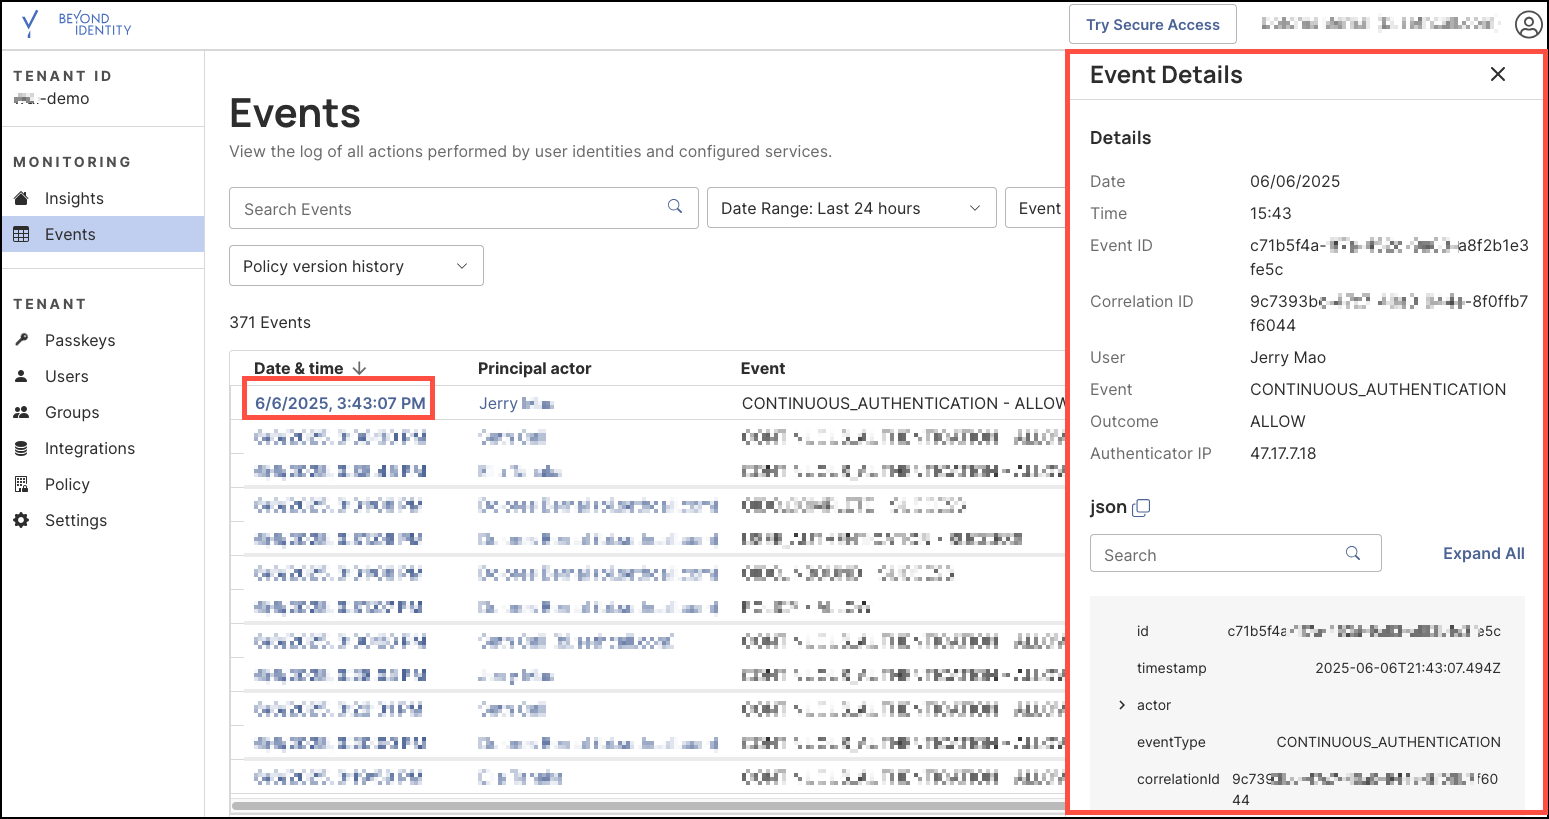Click Expand All in json section
1549x819 pixels.
click(x=1483, y=553)
